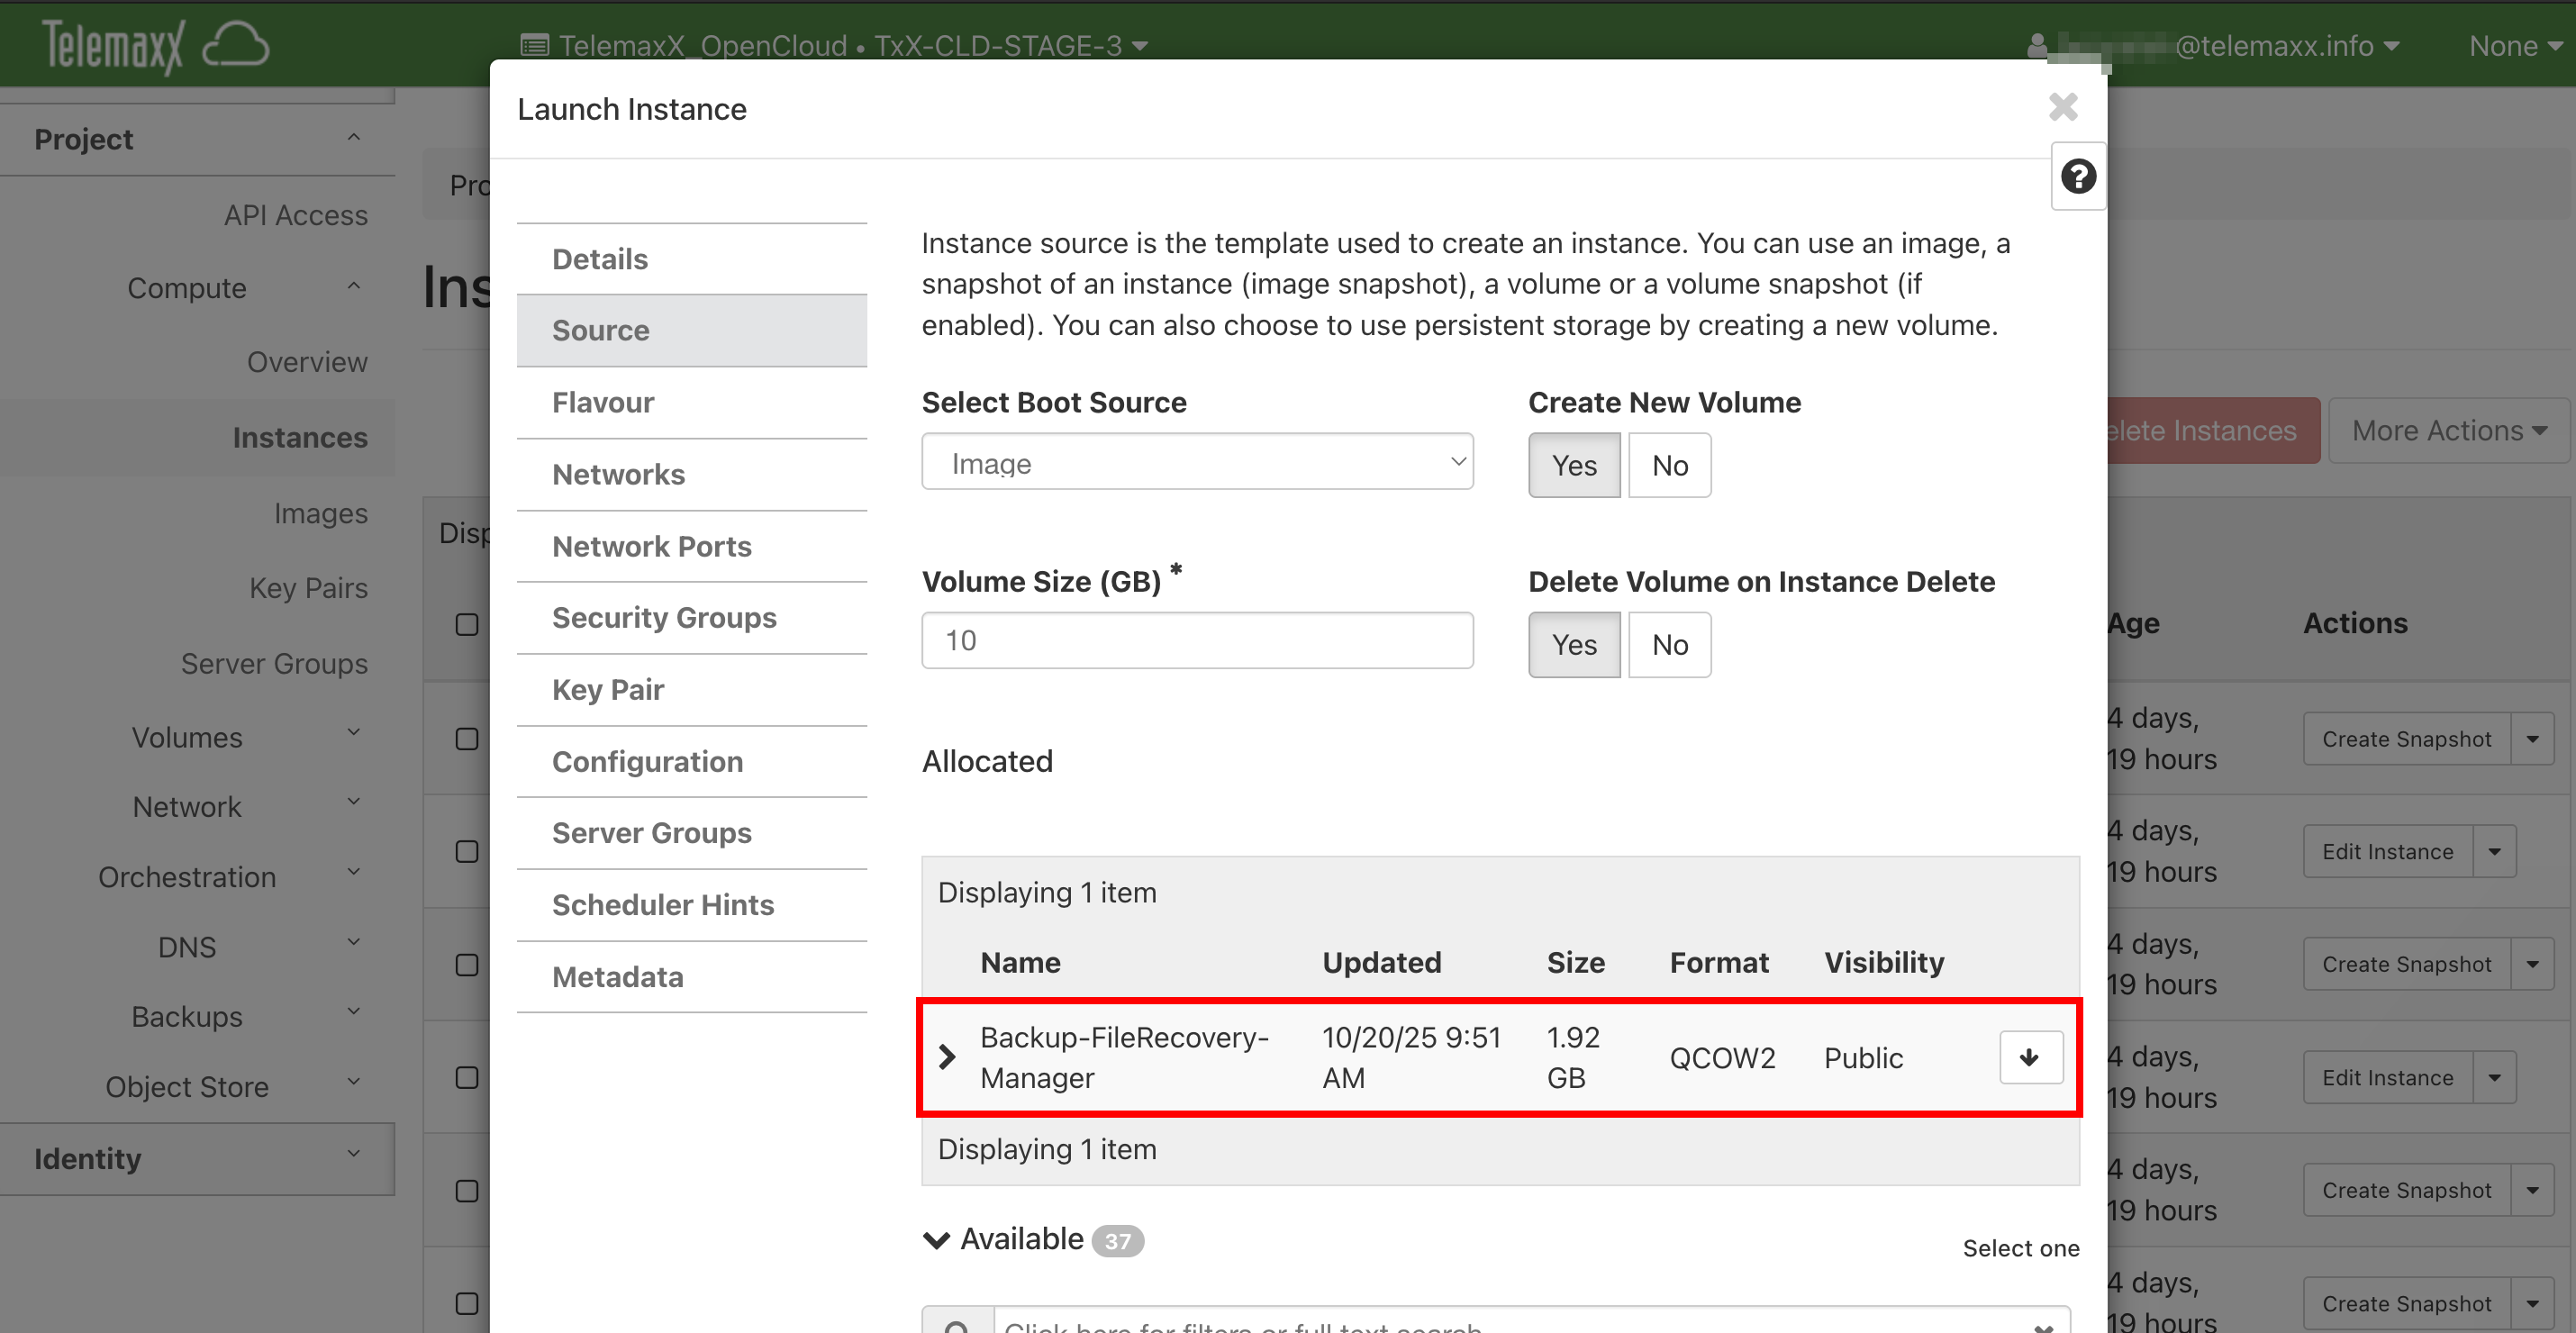The width and height of the screenshot is (2576, 1333).
Task: Open the More Actions dropdown
Action: point(2447,431)
